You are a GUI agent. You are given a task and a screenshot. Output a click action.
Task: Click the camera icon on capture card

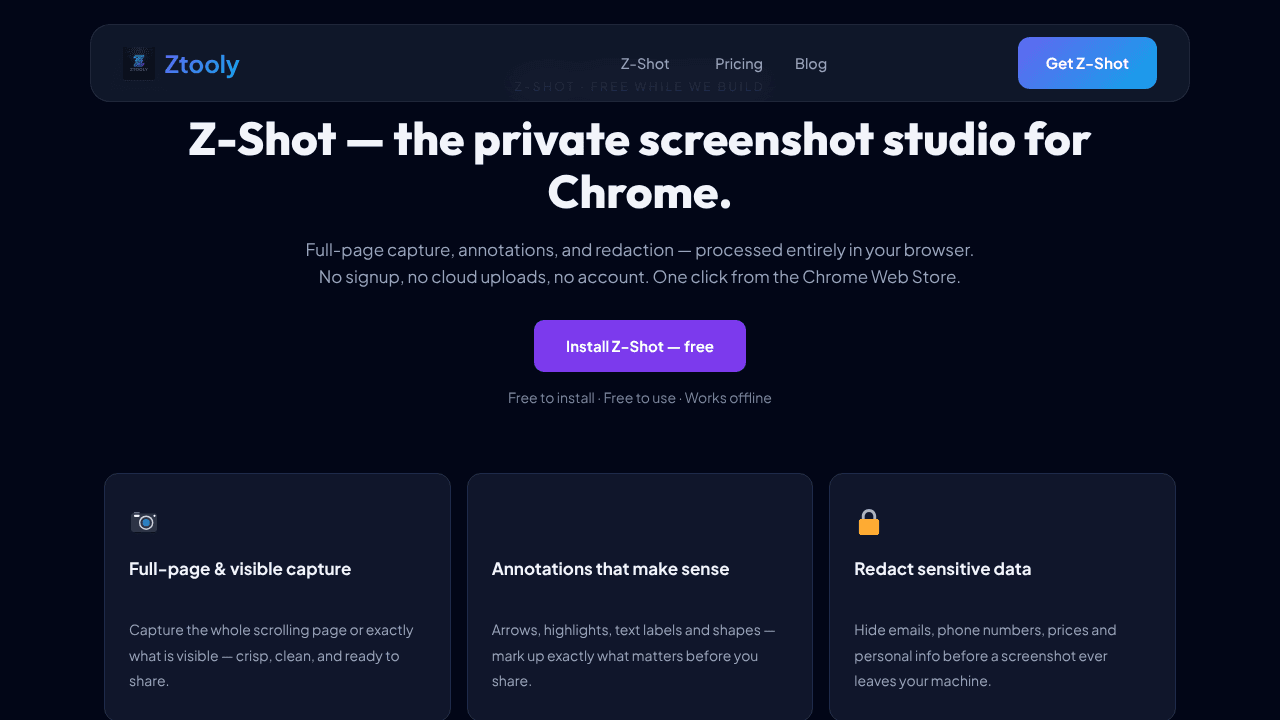click(144, 522)
